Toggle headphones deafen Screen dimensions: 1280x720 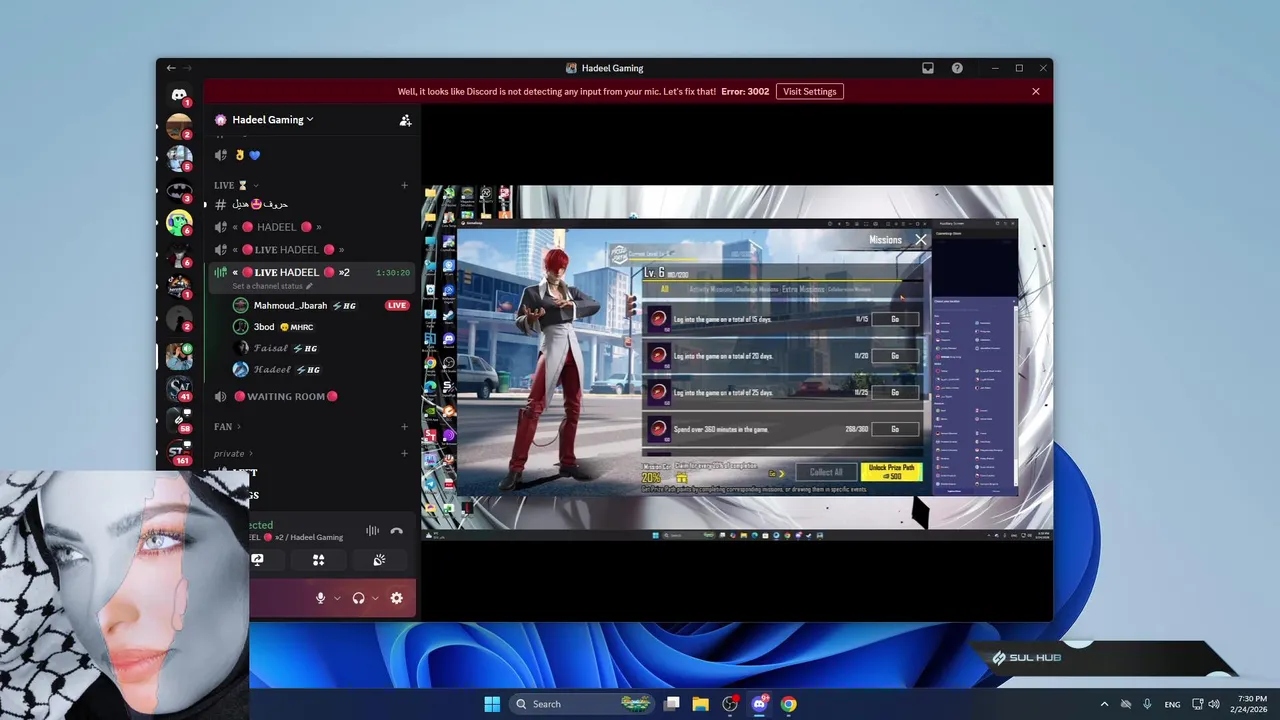coord(358,598)
